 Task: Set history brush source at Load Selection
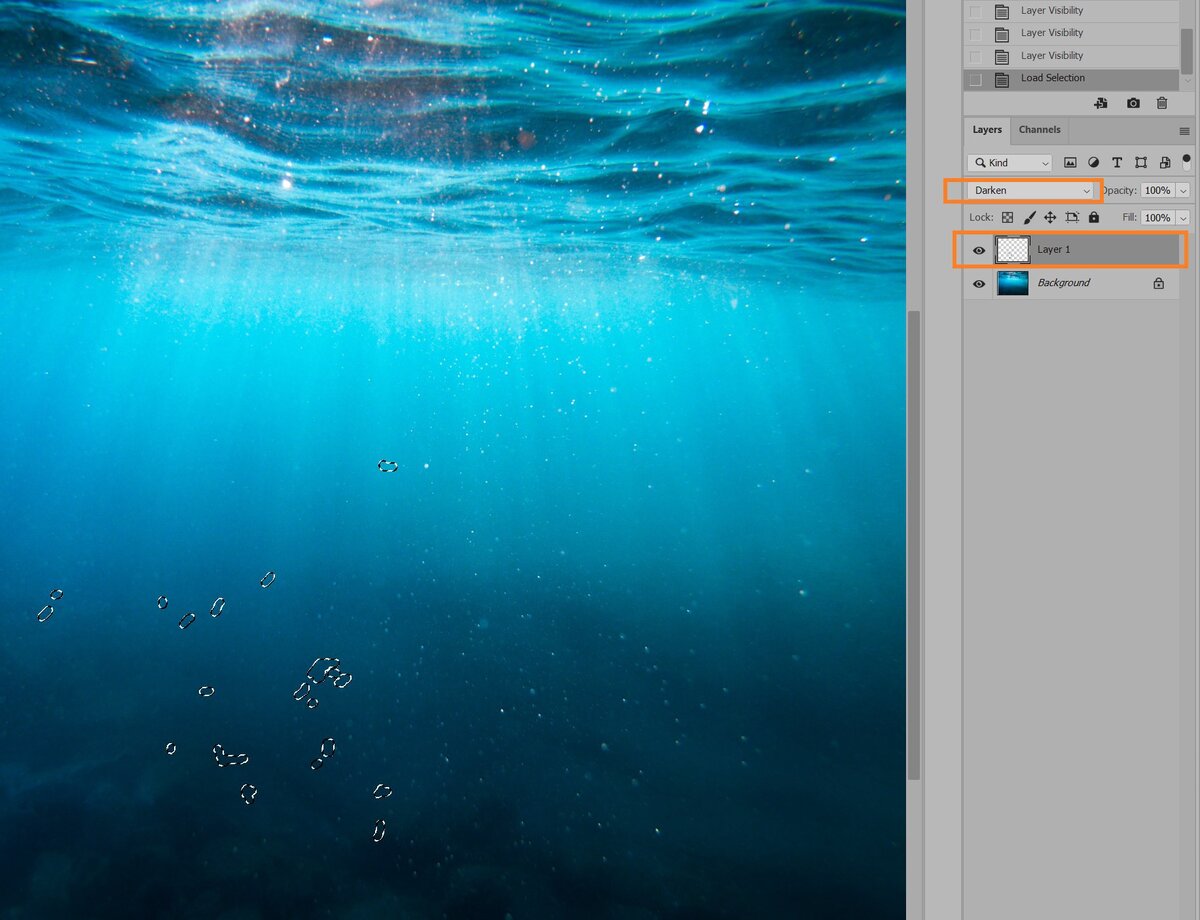pyautogui.click(x=976, y=79)
